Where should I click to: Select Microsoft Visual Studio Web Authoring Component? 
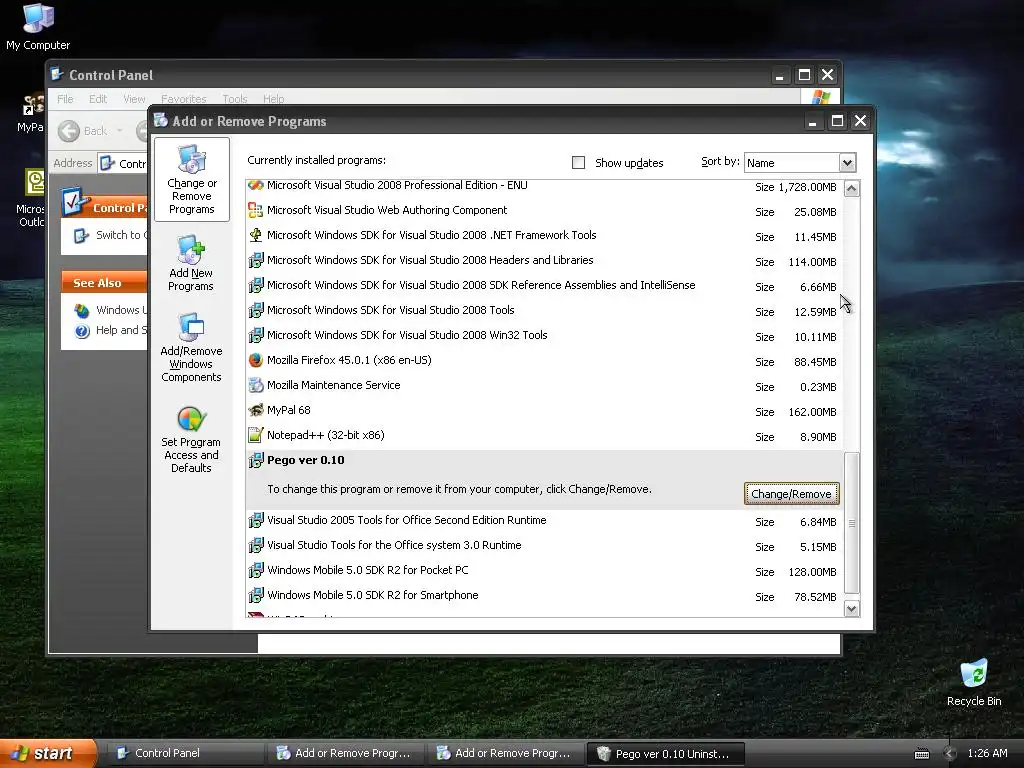click(x=545, y=210)
